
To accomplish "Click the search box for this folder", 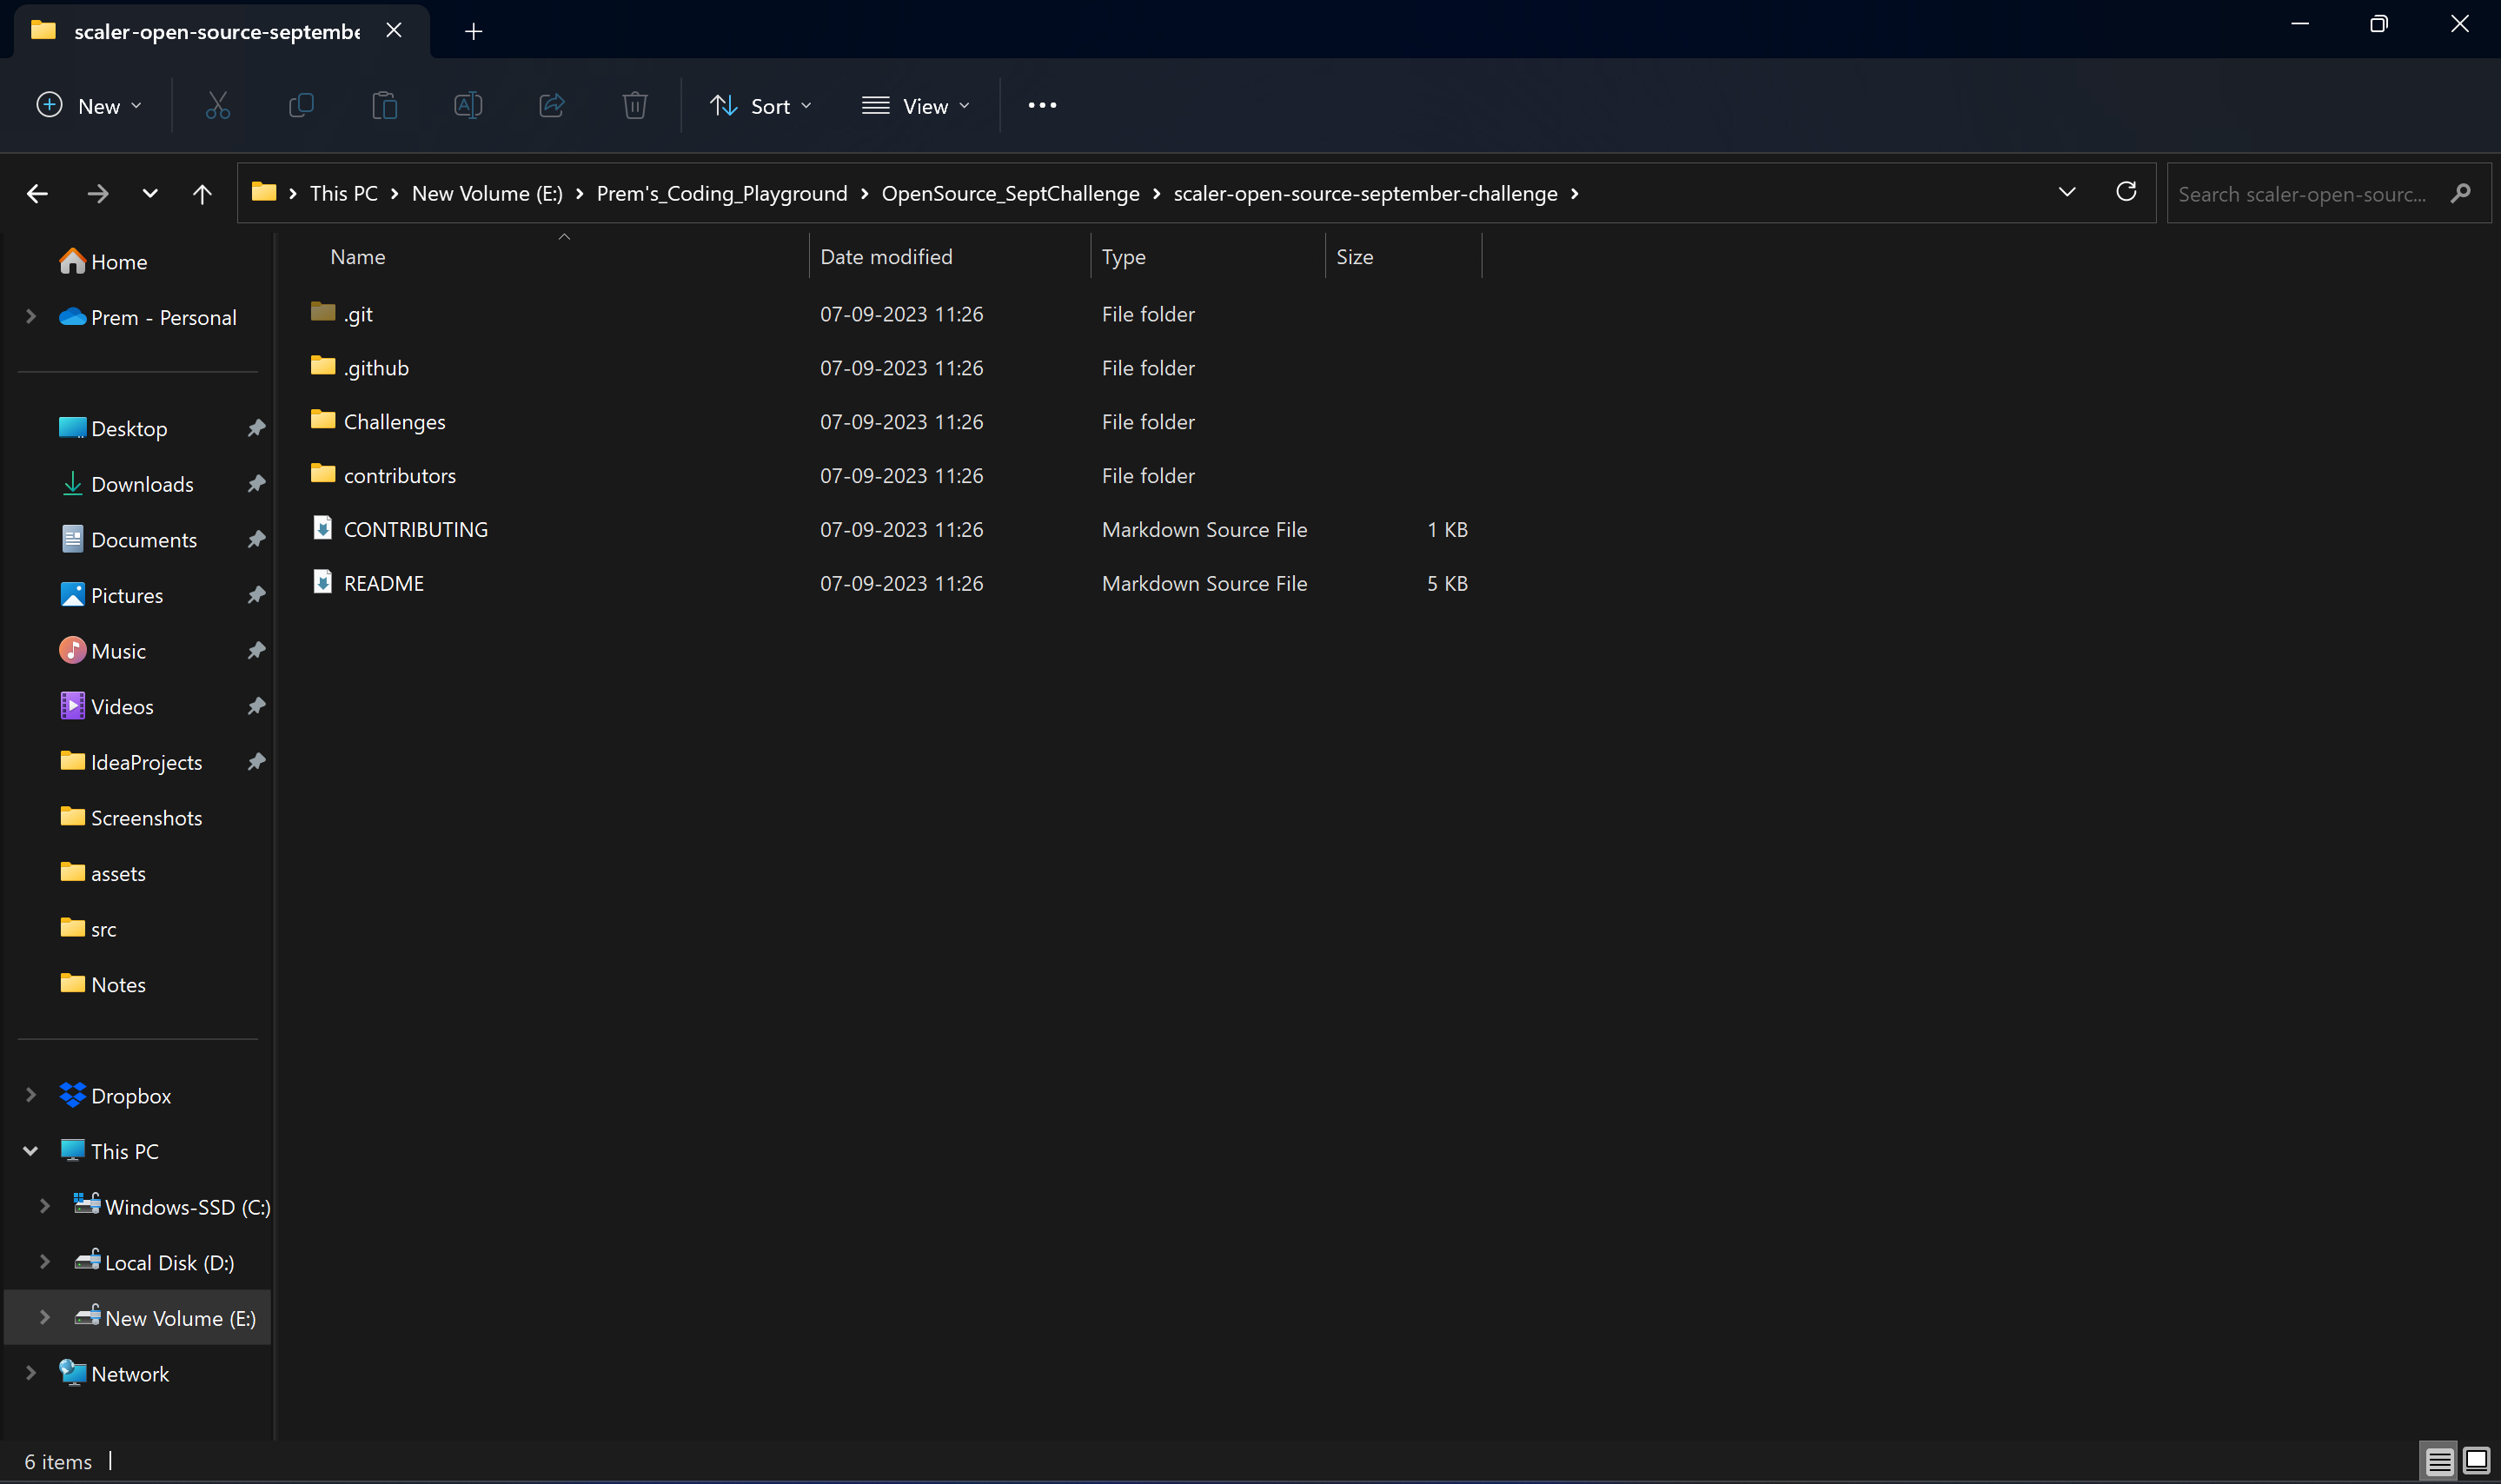I will [2301, 194].
